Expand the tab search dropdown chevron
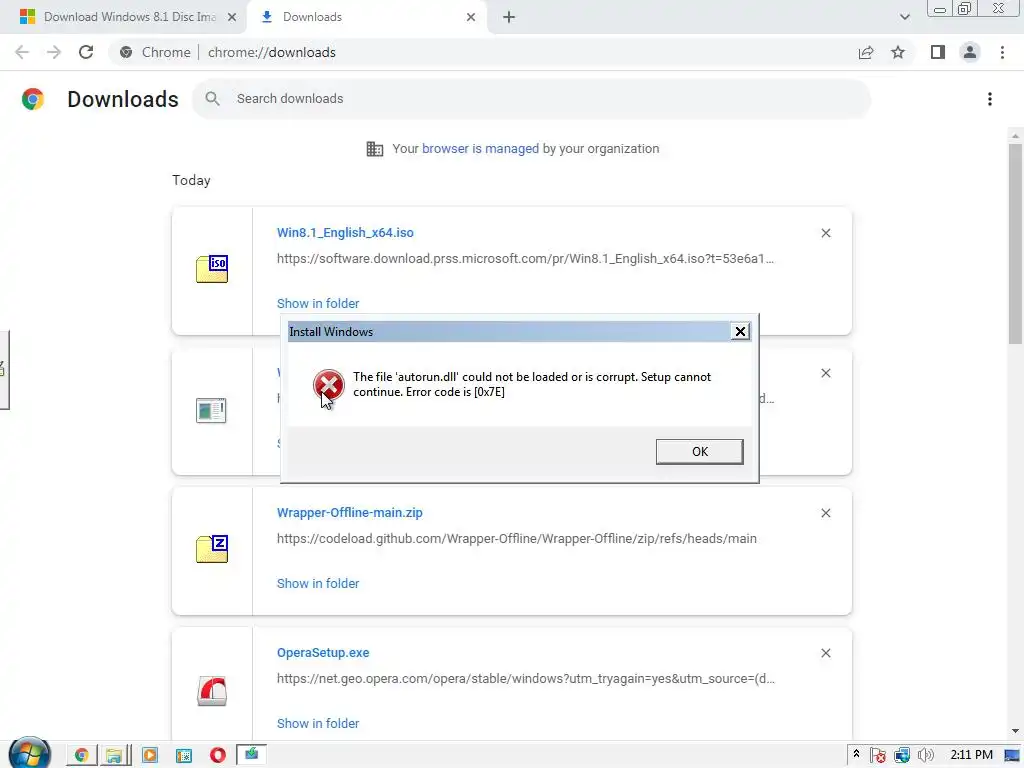The height and width of the screenshot is (768, 1024). (x=904, y=17)
